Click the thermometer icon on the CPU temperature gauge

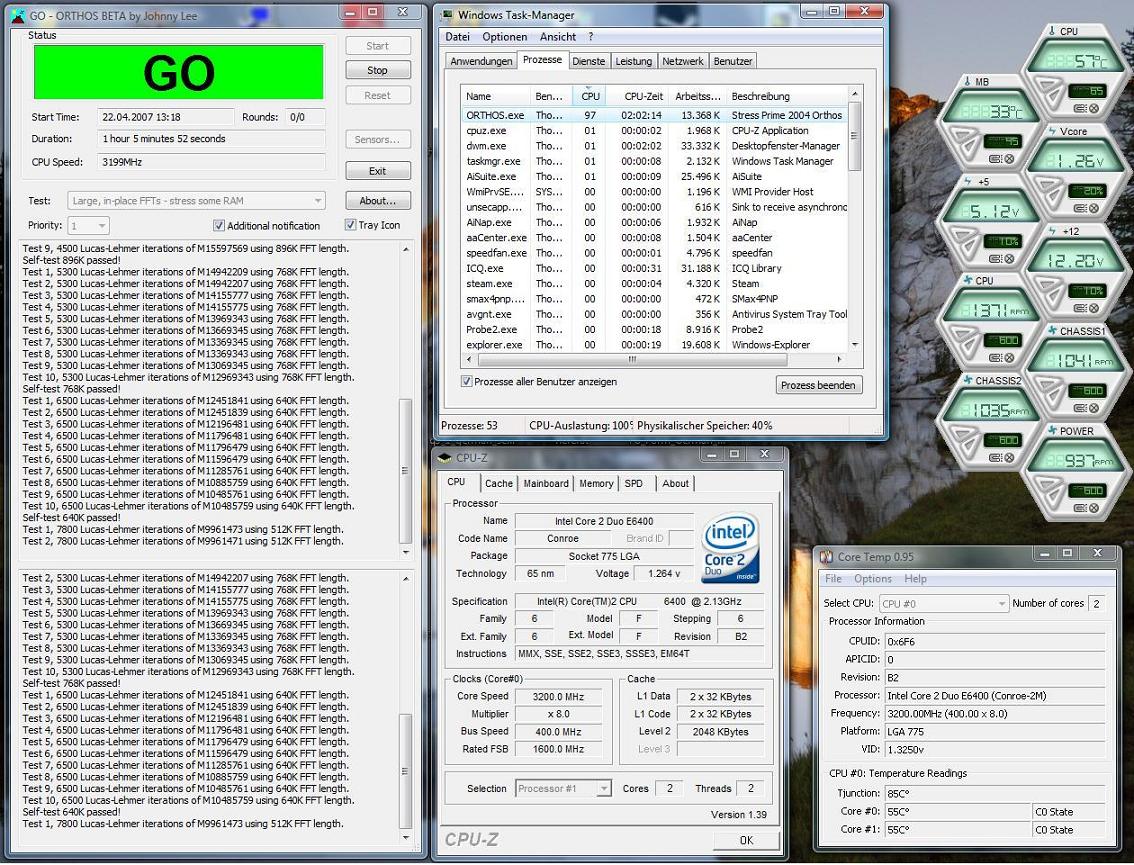[1051, 31]
